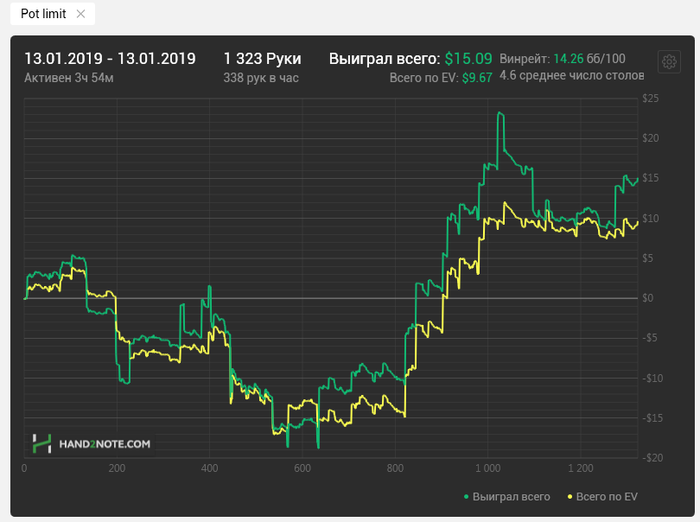Click the green line's highest peak
Viewport: 700px width, 522px height.
tap(498, 113)
